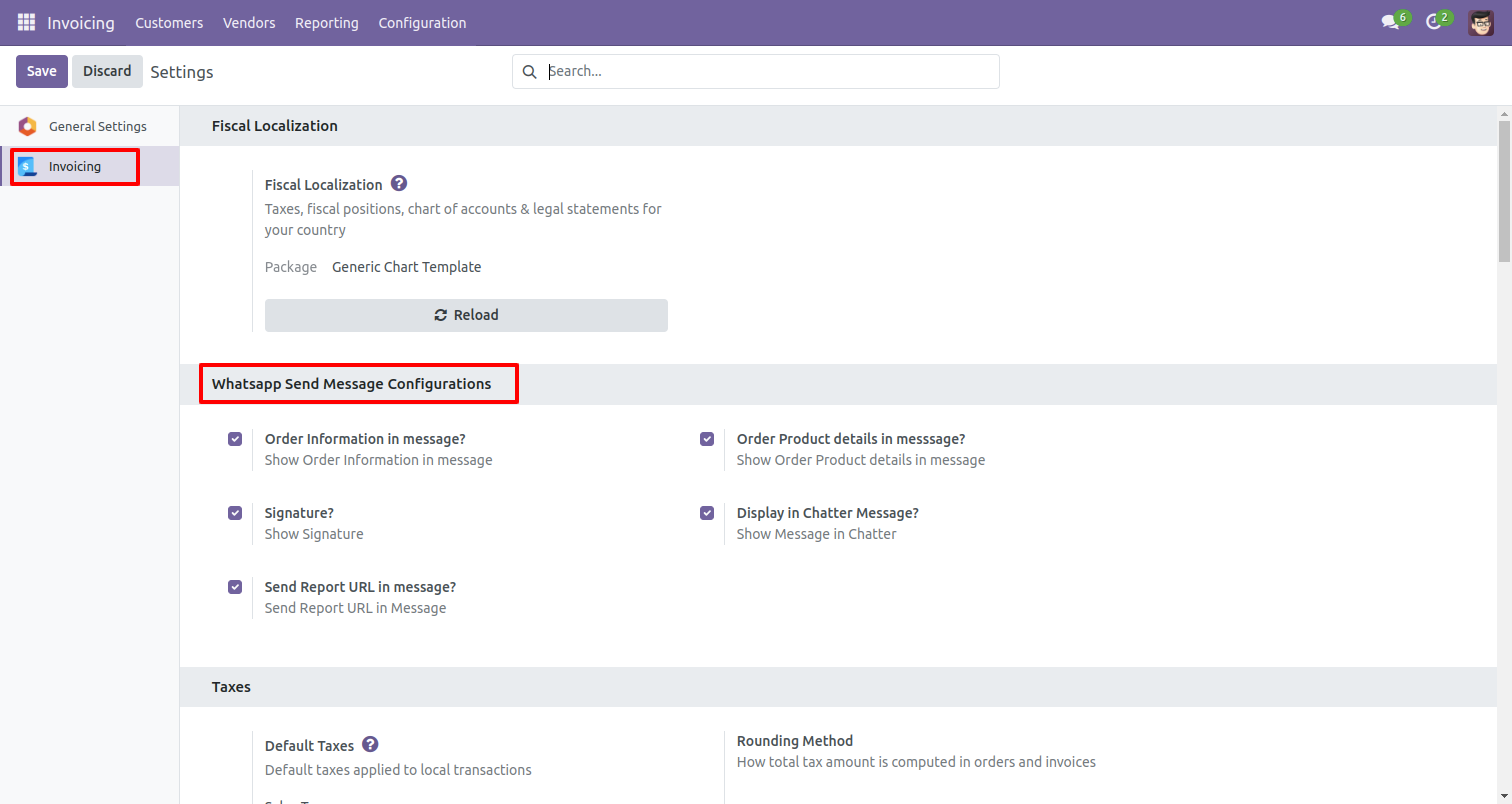The image size is (1512, 804).
Task: Click the Package field label
Action: point(291,267)
